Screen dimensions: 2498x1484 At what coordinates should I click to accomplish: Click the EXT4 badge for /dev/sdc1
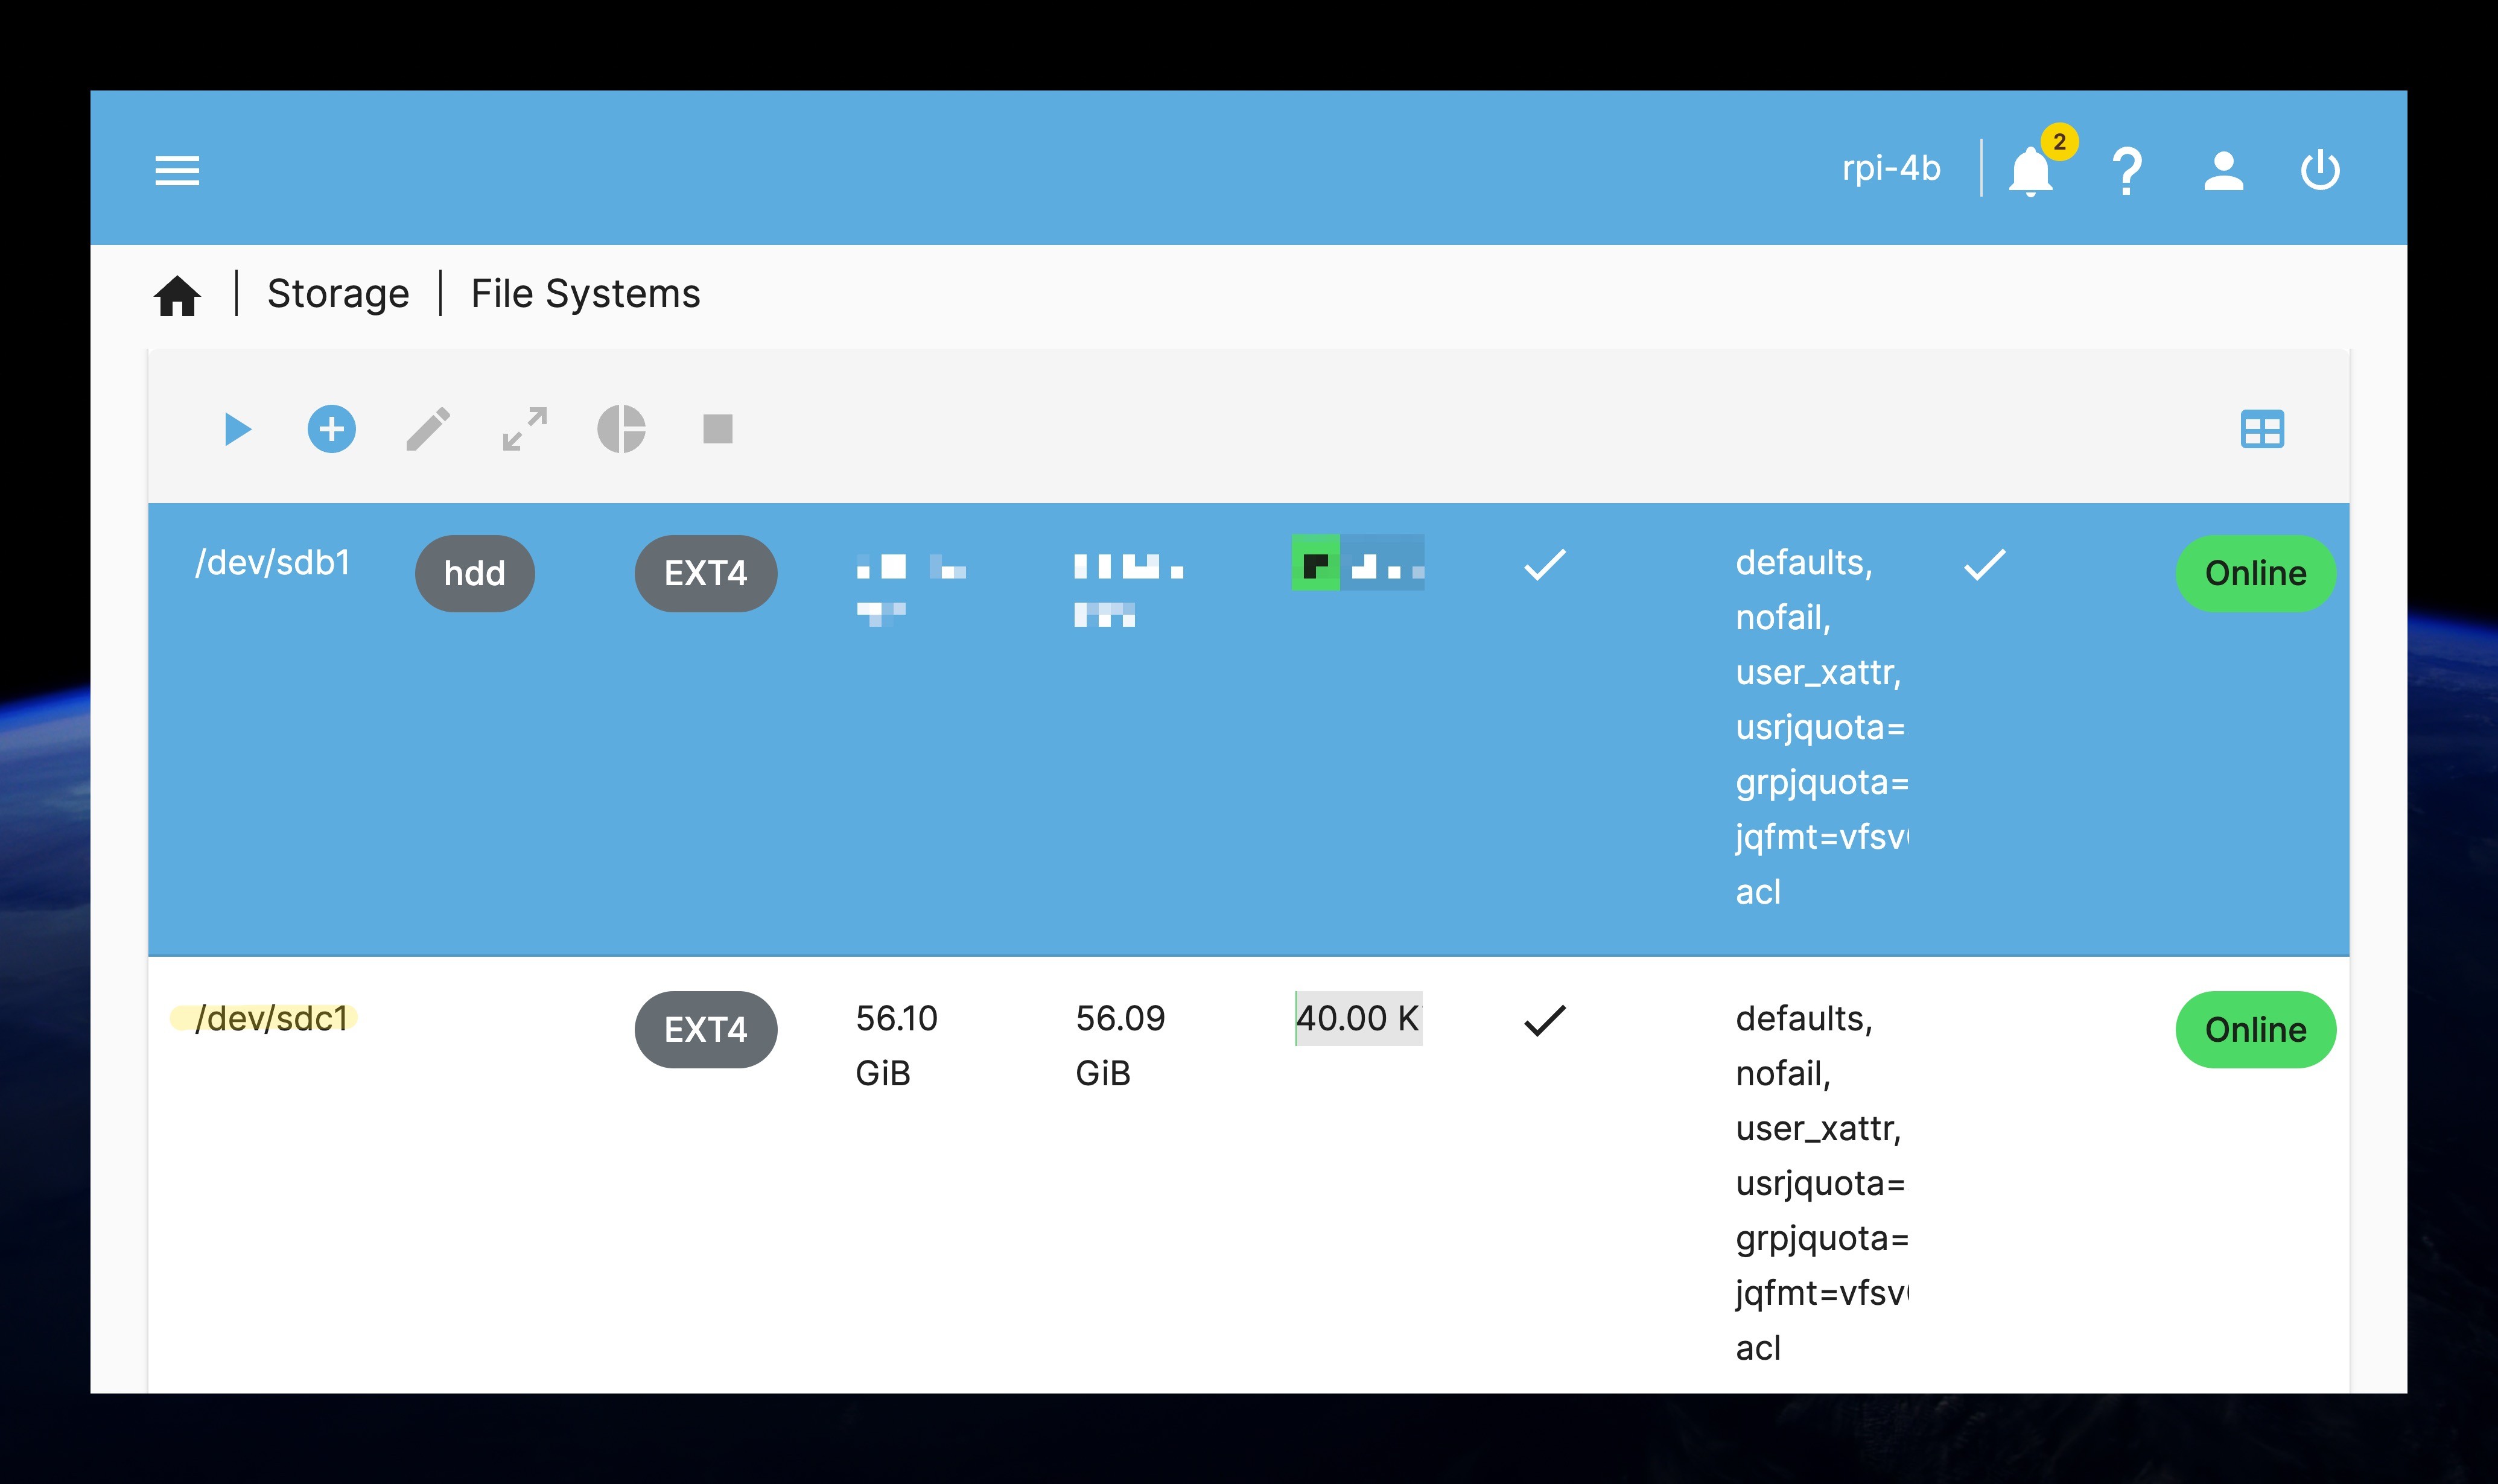pos(706,1029)
